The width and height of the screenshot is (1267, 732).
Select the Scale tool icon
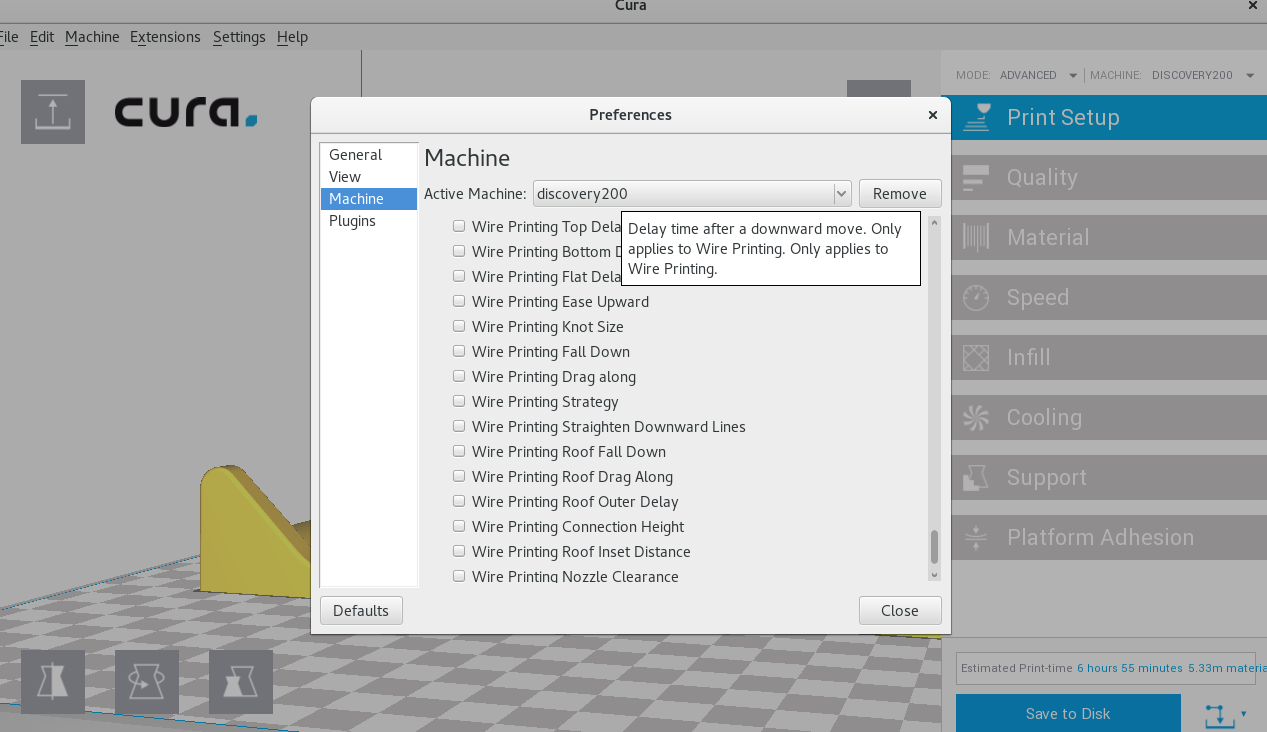click(x=241, y=682)
